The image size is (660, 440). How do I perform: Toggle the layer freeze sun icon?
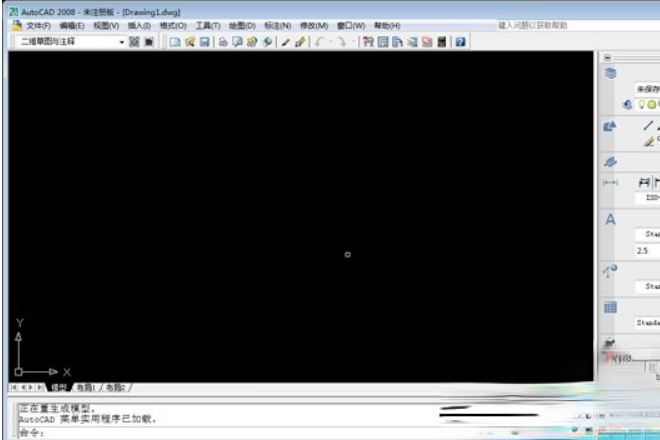pyautogui.click(x=652, y=104)
